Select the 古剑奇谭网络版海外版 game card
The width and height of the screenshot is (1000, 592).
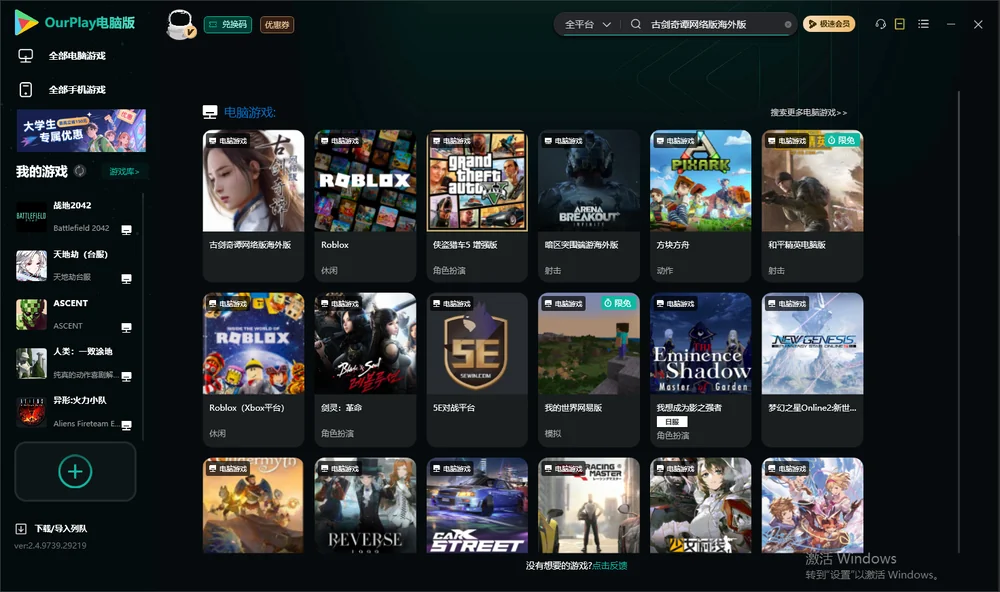tap(253, 205)
